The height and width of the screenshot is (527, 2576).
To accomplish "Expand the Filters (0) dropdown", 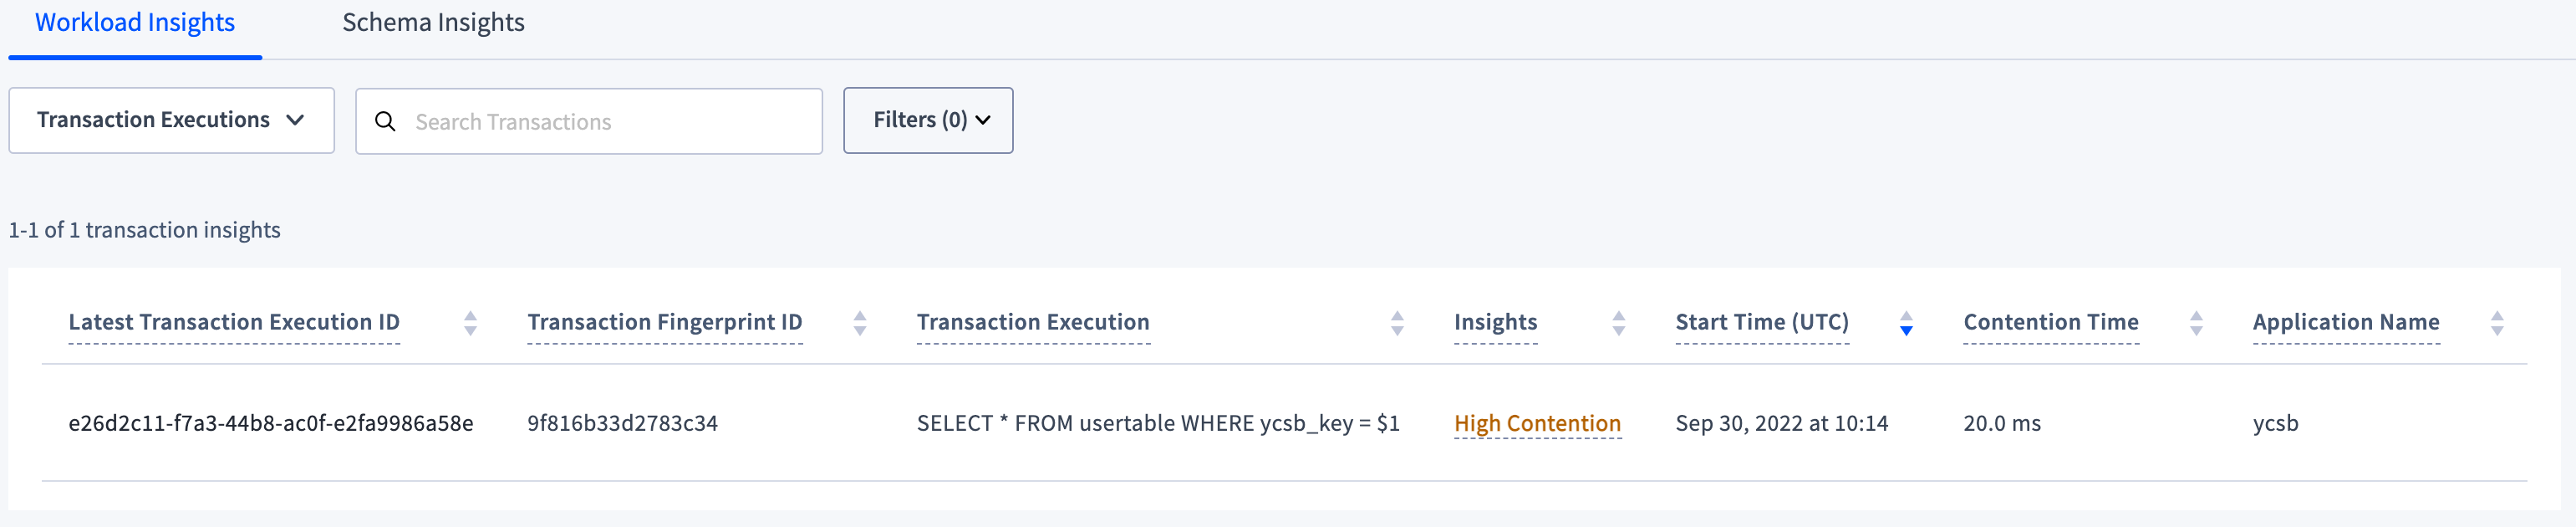I will (x=927, y=120).
